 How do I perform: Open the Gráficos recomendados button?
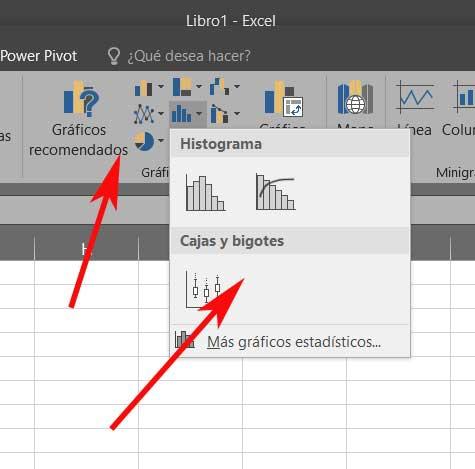point(79,118)
